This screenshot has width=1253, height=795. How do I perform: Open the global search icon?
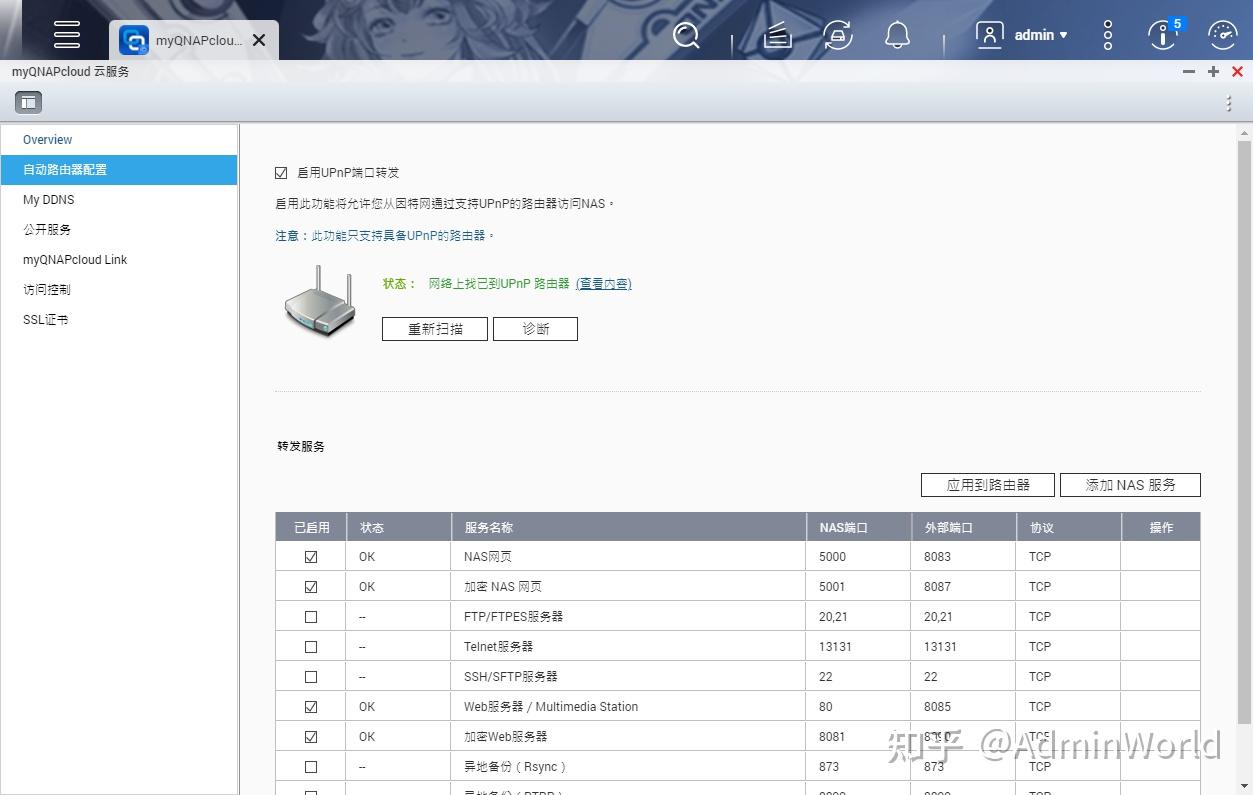click(x=686, y=34)
